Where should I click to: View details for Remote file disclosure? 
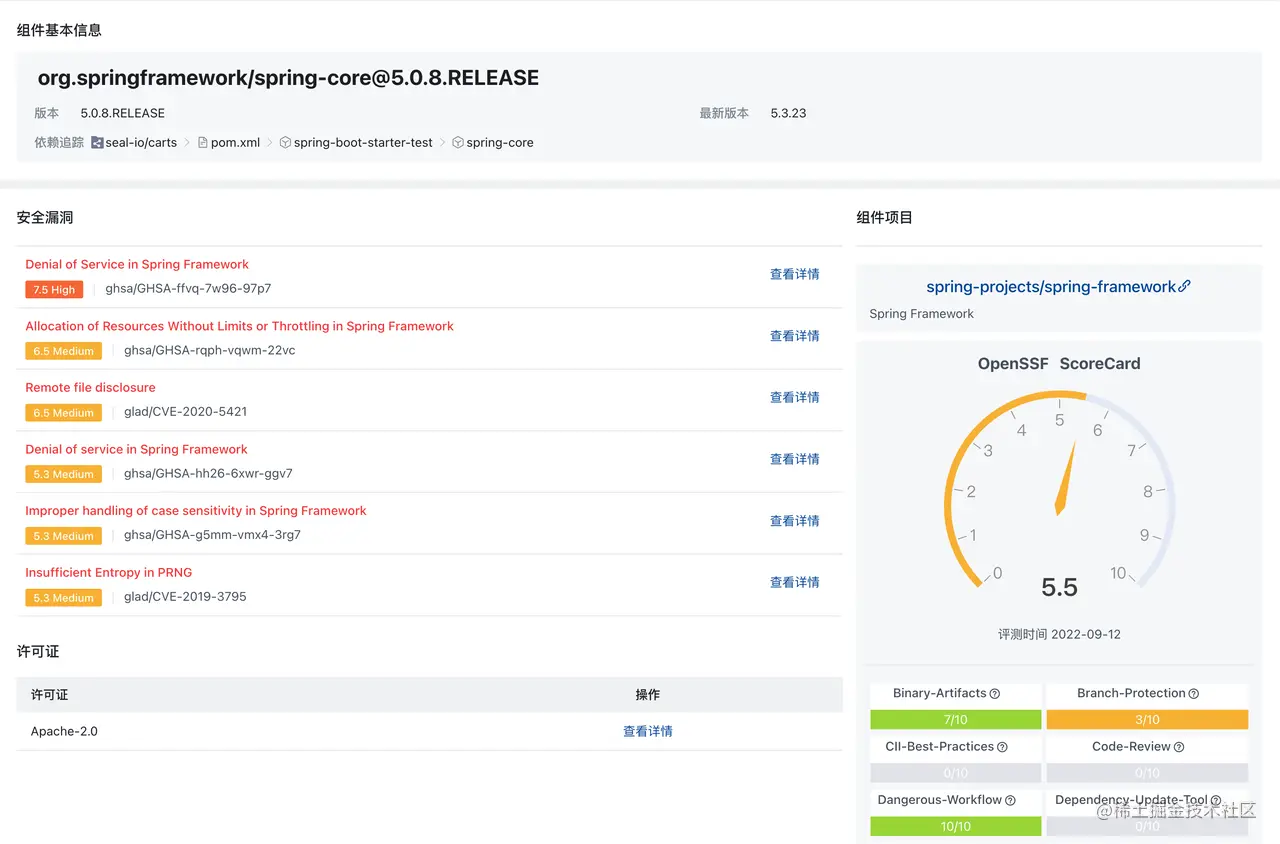pos(795,397)
